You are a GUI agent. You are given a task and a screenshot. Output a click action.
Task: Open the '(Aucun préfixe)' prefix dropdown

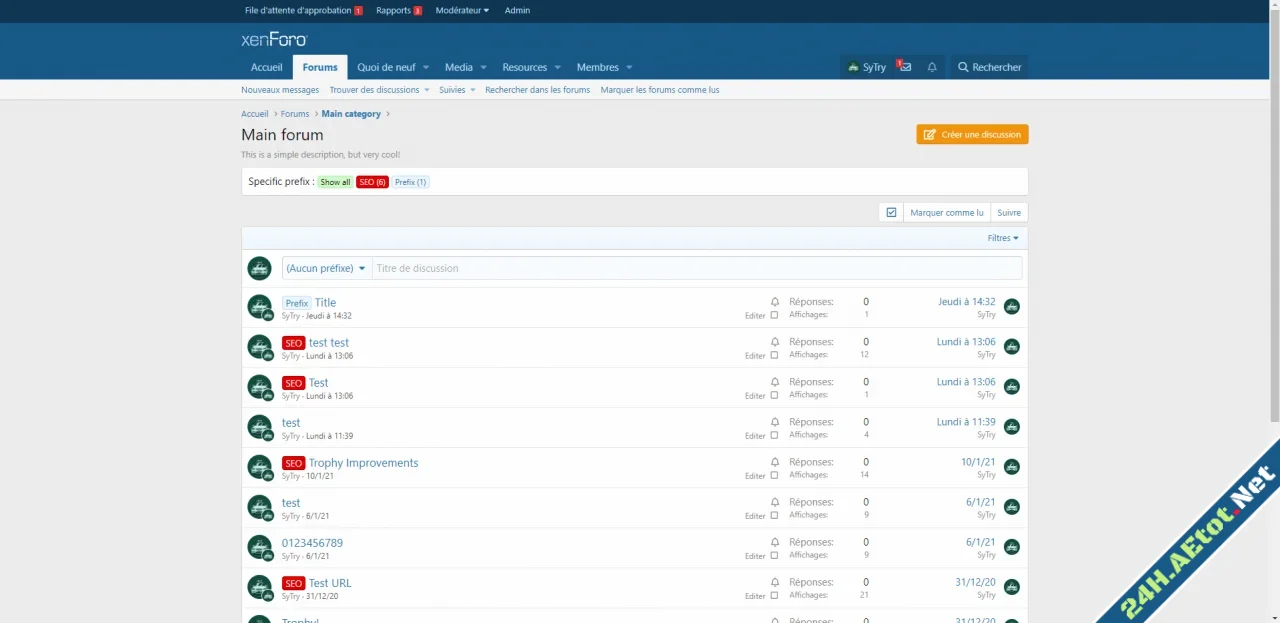(x=326, y=268)
